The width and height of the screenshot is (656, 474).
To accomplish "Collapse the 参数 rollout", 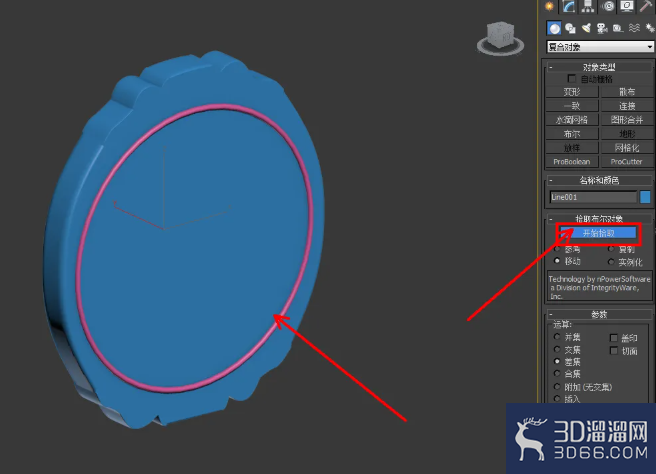I will (x=599, y=314).
